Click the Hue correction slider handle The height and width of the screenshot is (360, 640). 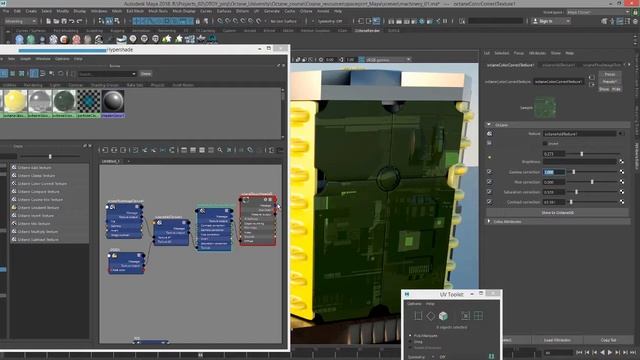click(592, 182)
